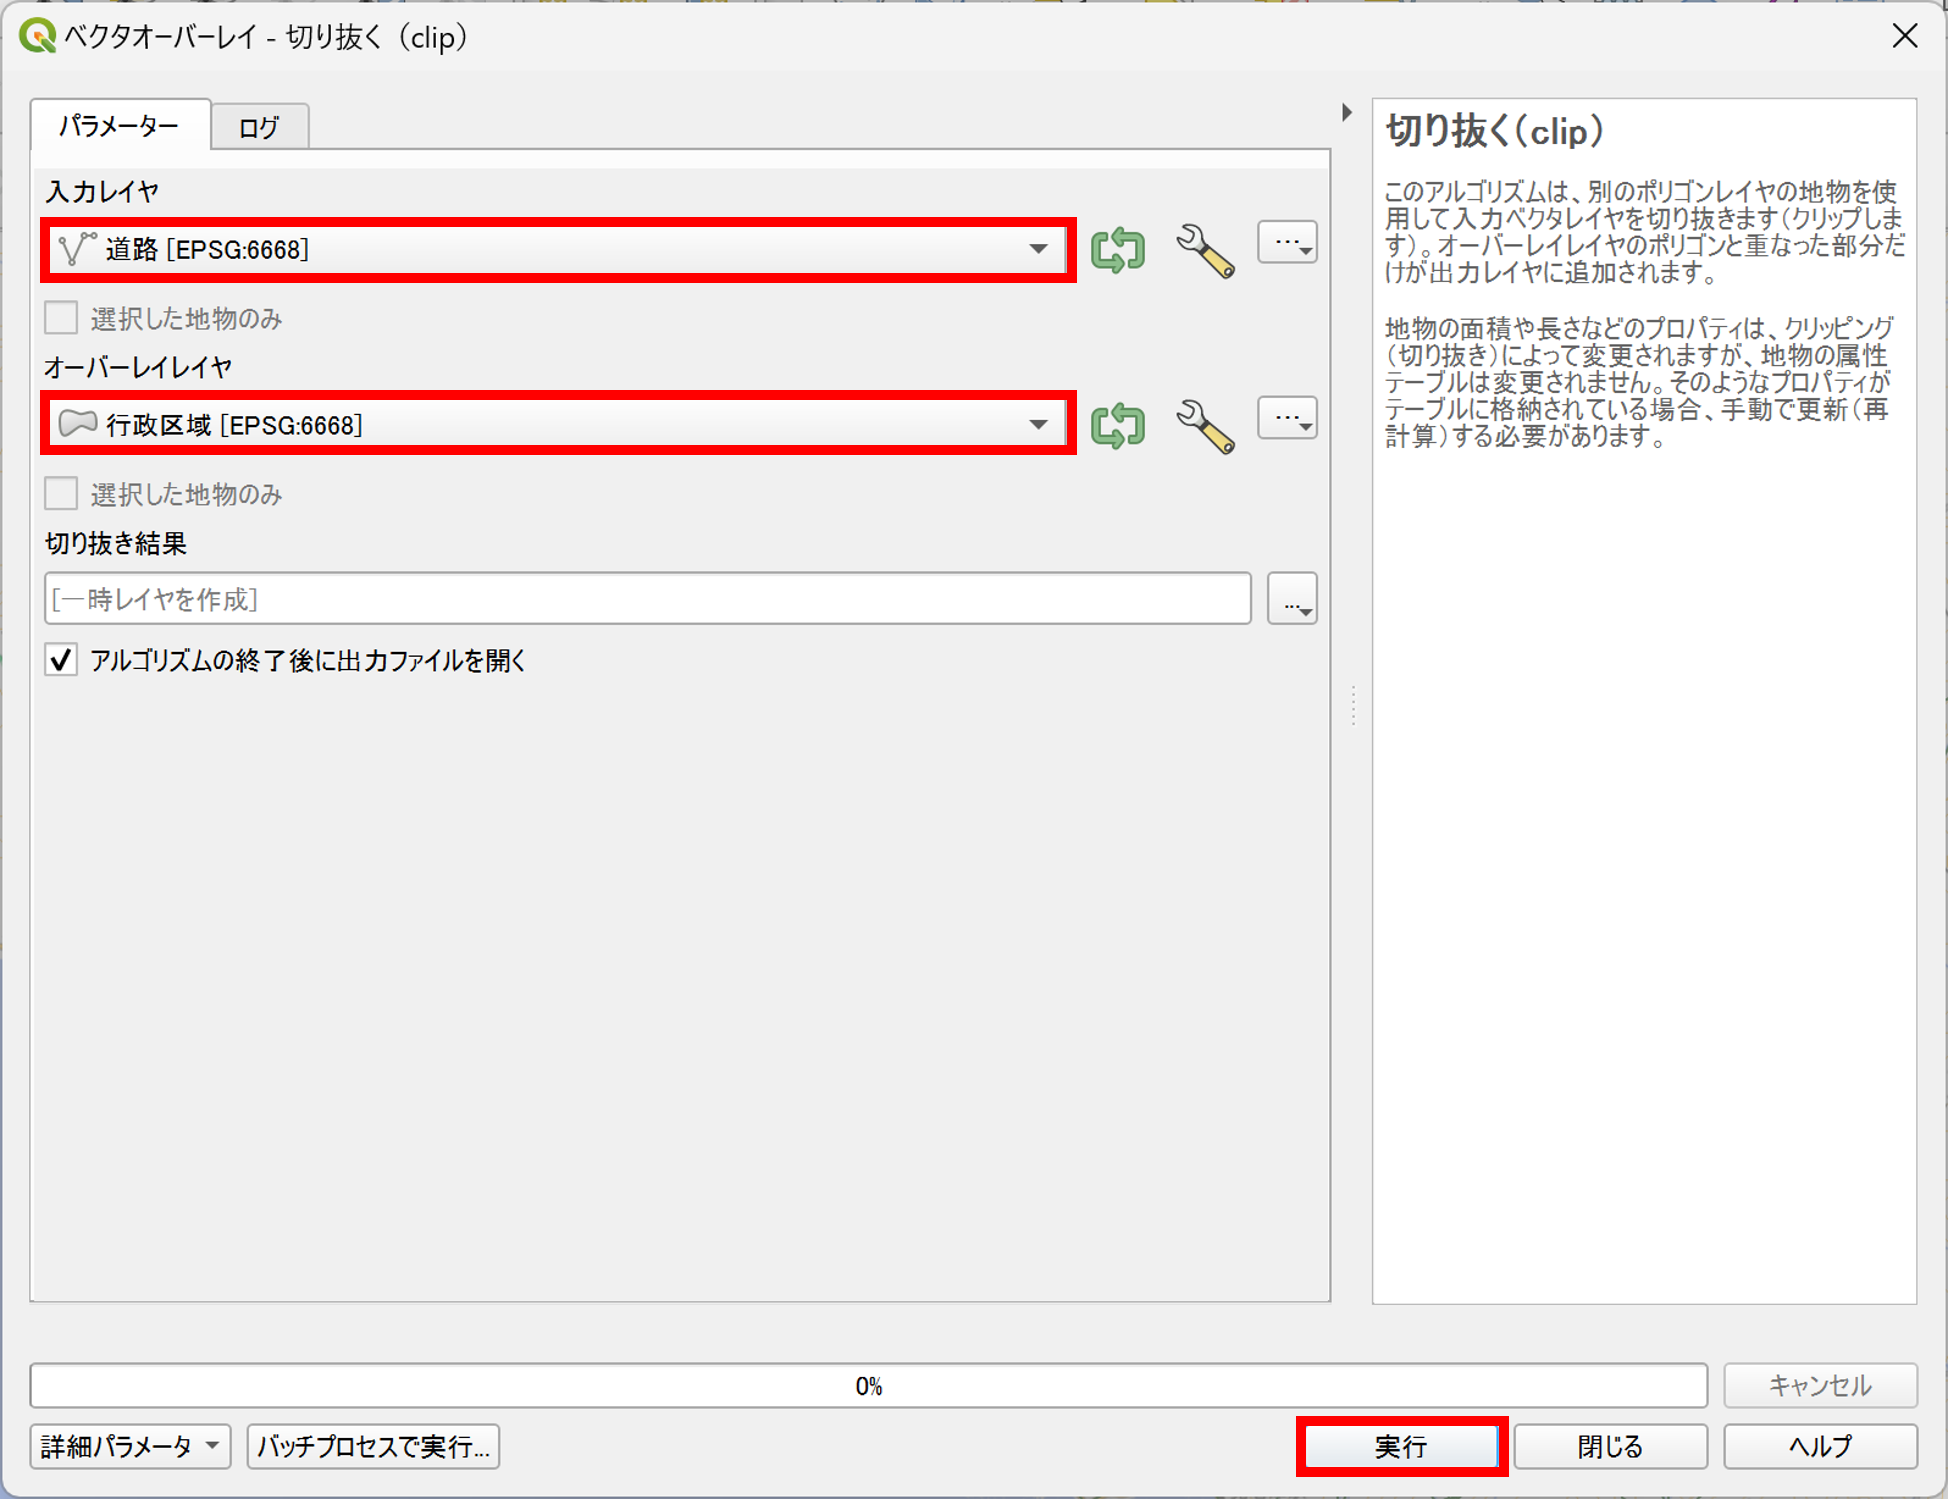Open output options button for 切り抜き結果
Viewport: 1948px width, 1499px height.
tap(1292, 600)
